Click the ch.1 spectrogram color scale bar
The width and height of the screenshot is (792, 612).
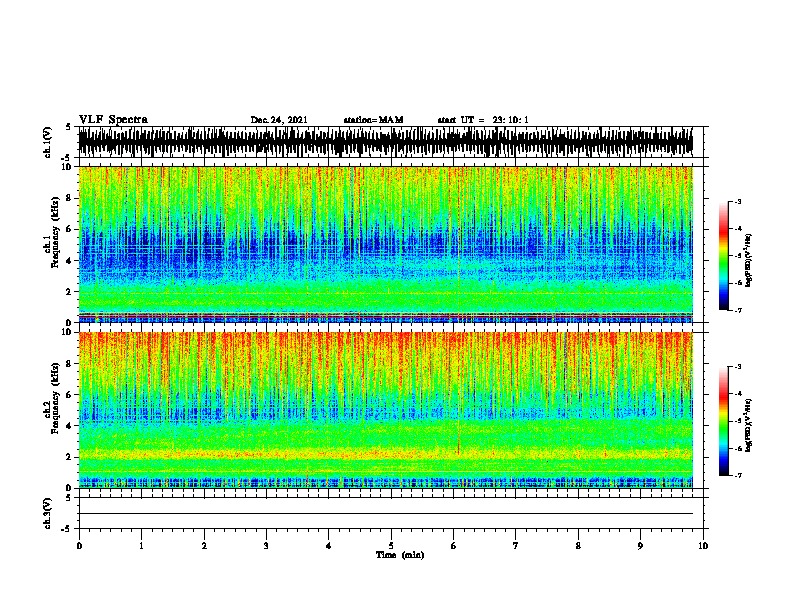[724, 256]
